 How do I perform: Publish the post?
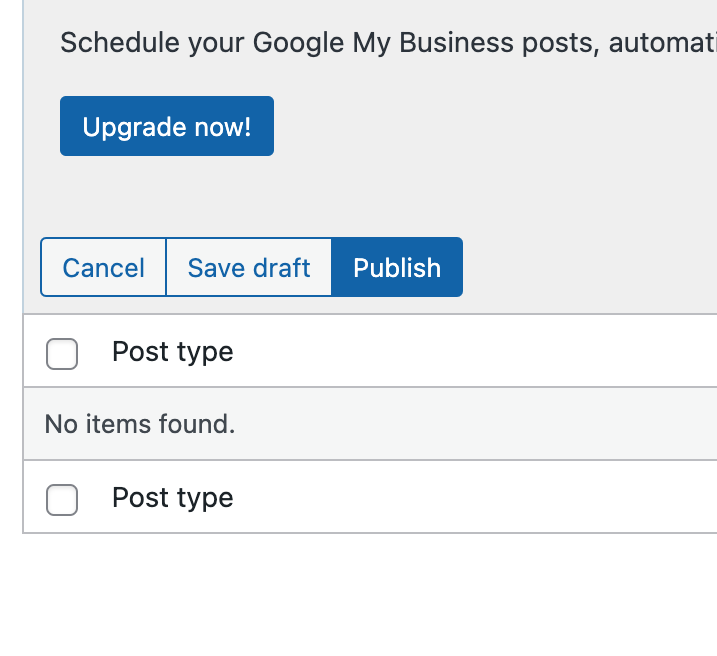tap(397, 268)
